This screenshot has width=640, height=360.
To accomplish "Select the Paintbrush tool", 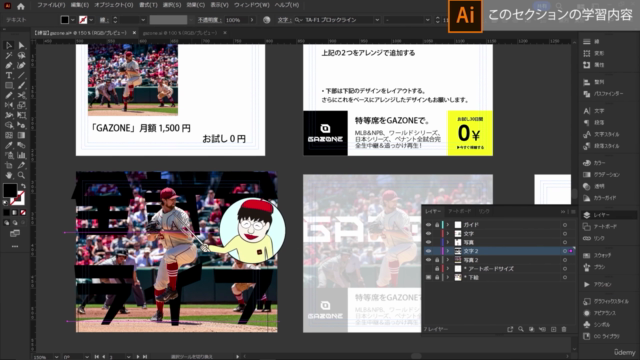I will 21,85.
